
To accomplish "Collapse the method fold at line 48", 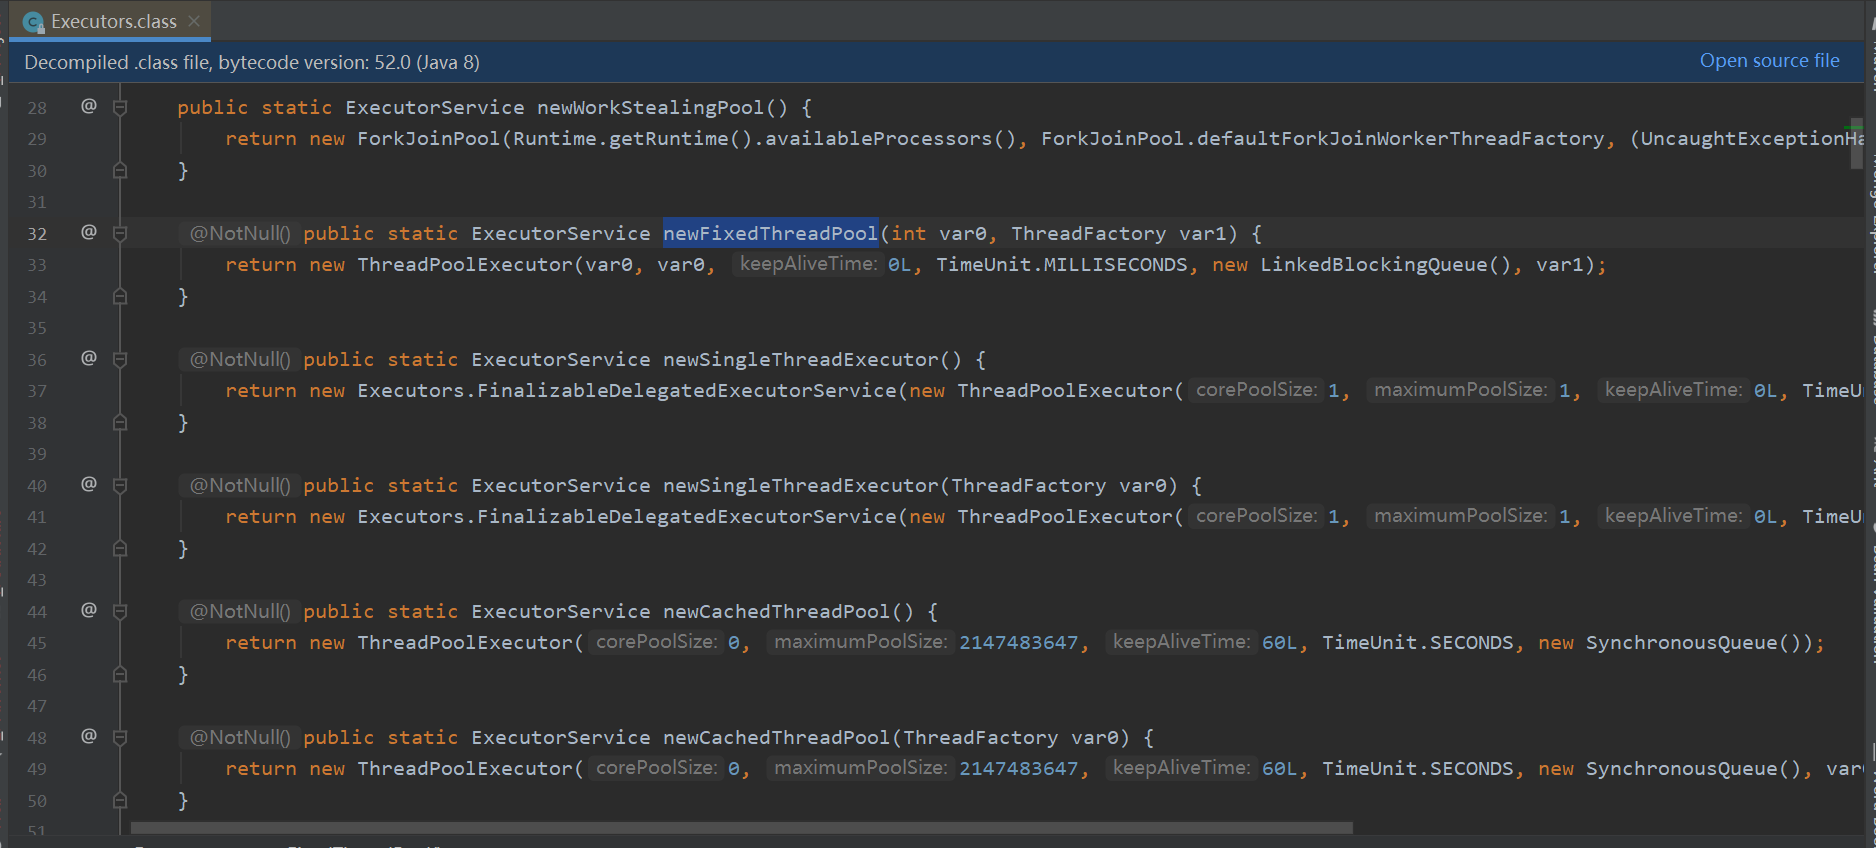I will coord(120,737).
